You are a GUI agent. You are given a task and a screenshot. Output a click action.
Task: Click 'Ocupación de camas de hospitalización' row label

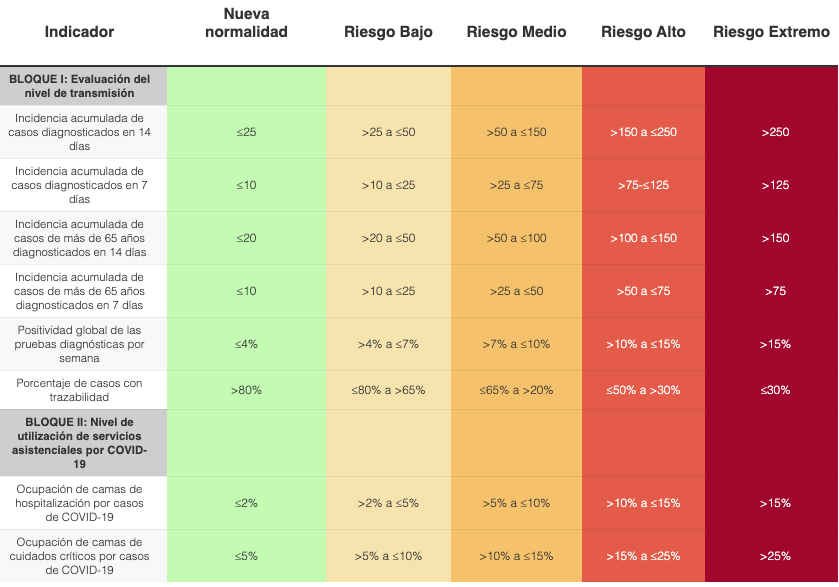(80, 503)
